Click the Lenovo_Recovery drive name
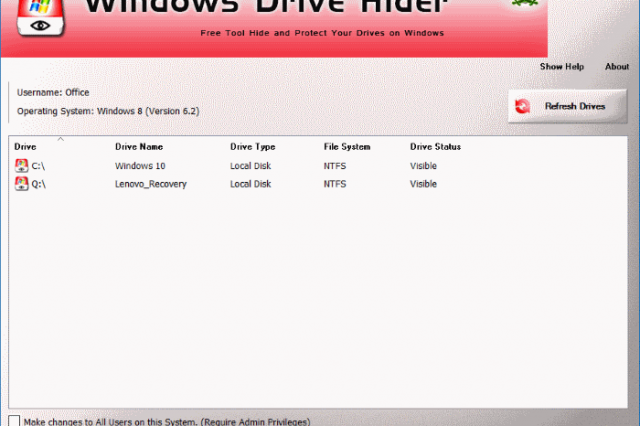The width and height of the screenshot is (640, 426). pyautogui.click(x=151, y=184)
